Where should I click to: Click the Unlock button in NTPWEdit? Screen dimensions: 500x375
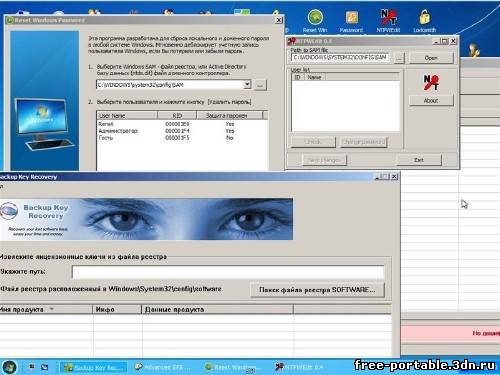(313, 142)
